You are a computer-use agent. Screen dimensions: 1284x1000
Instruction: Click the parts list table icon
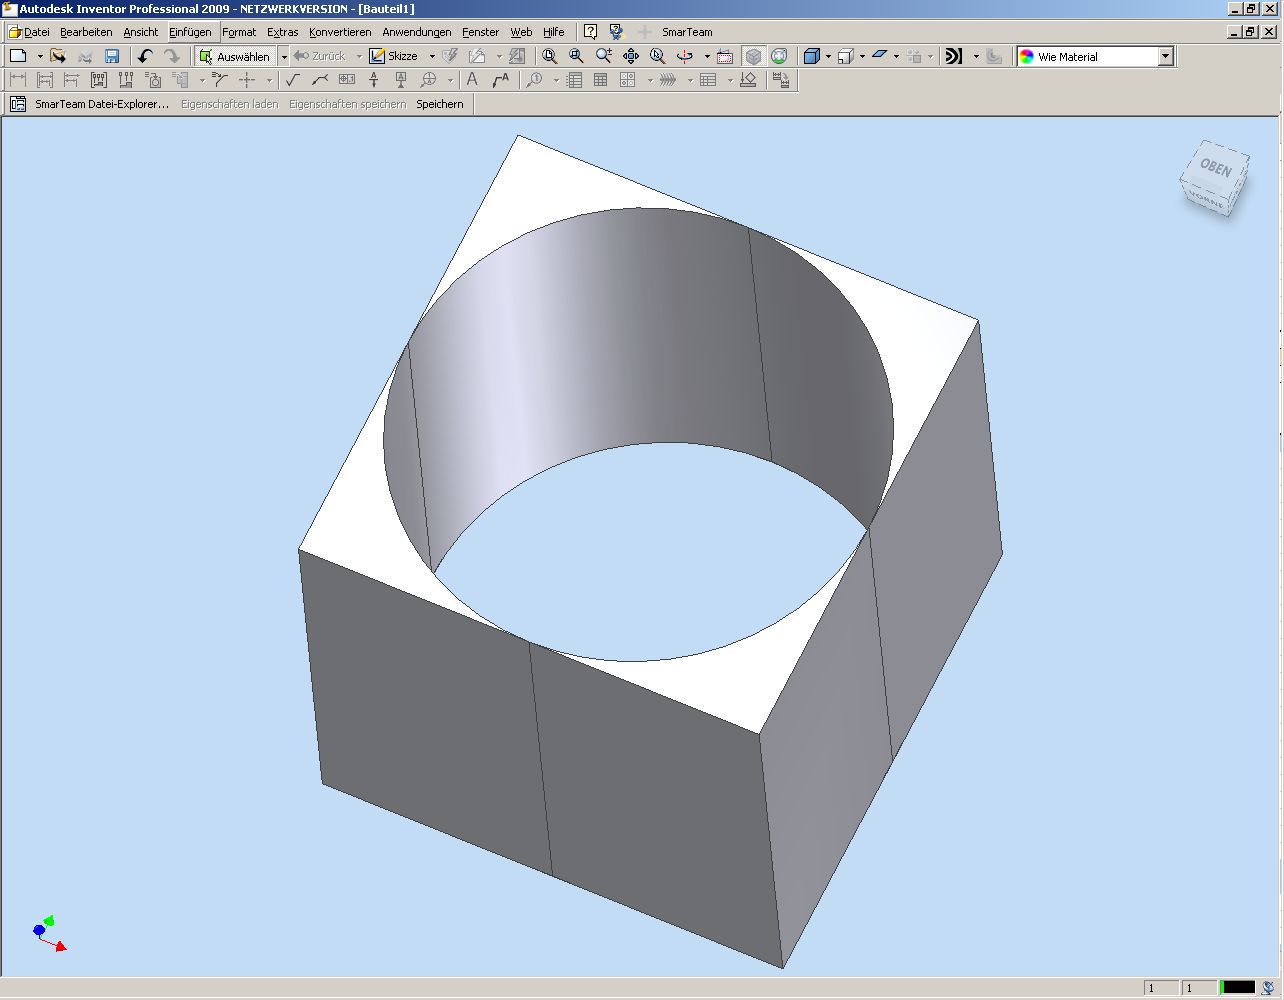[x=574, y=80]
